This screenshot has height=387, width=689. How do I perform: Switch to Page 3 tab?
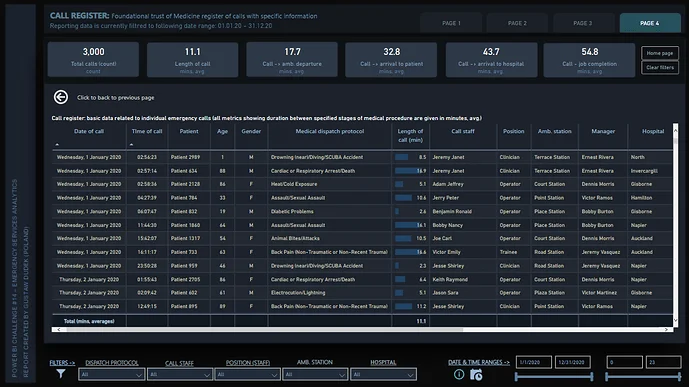tap(583, 23)
